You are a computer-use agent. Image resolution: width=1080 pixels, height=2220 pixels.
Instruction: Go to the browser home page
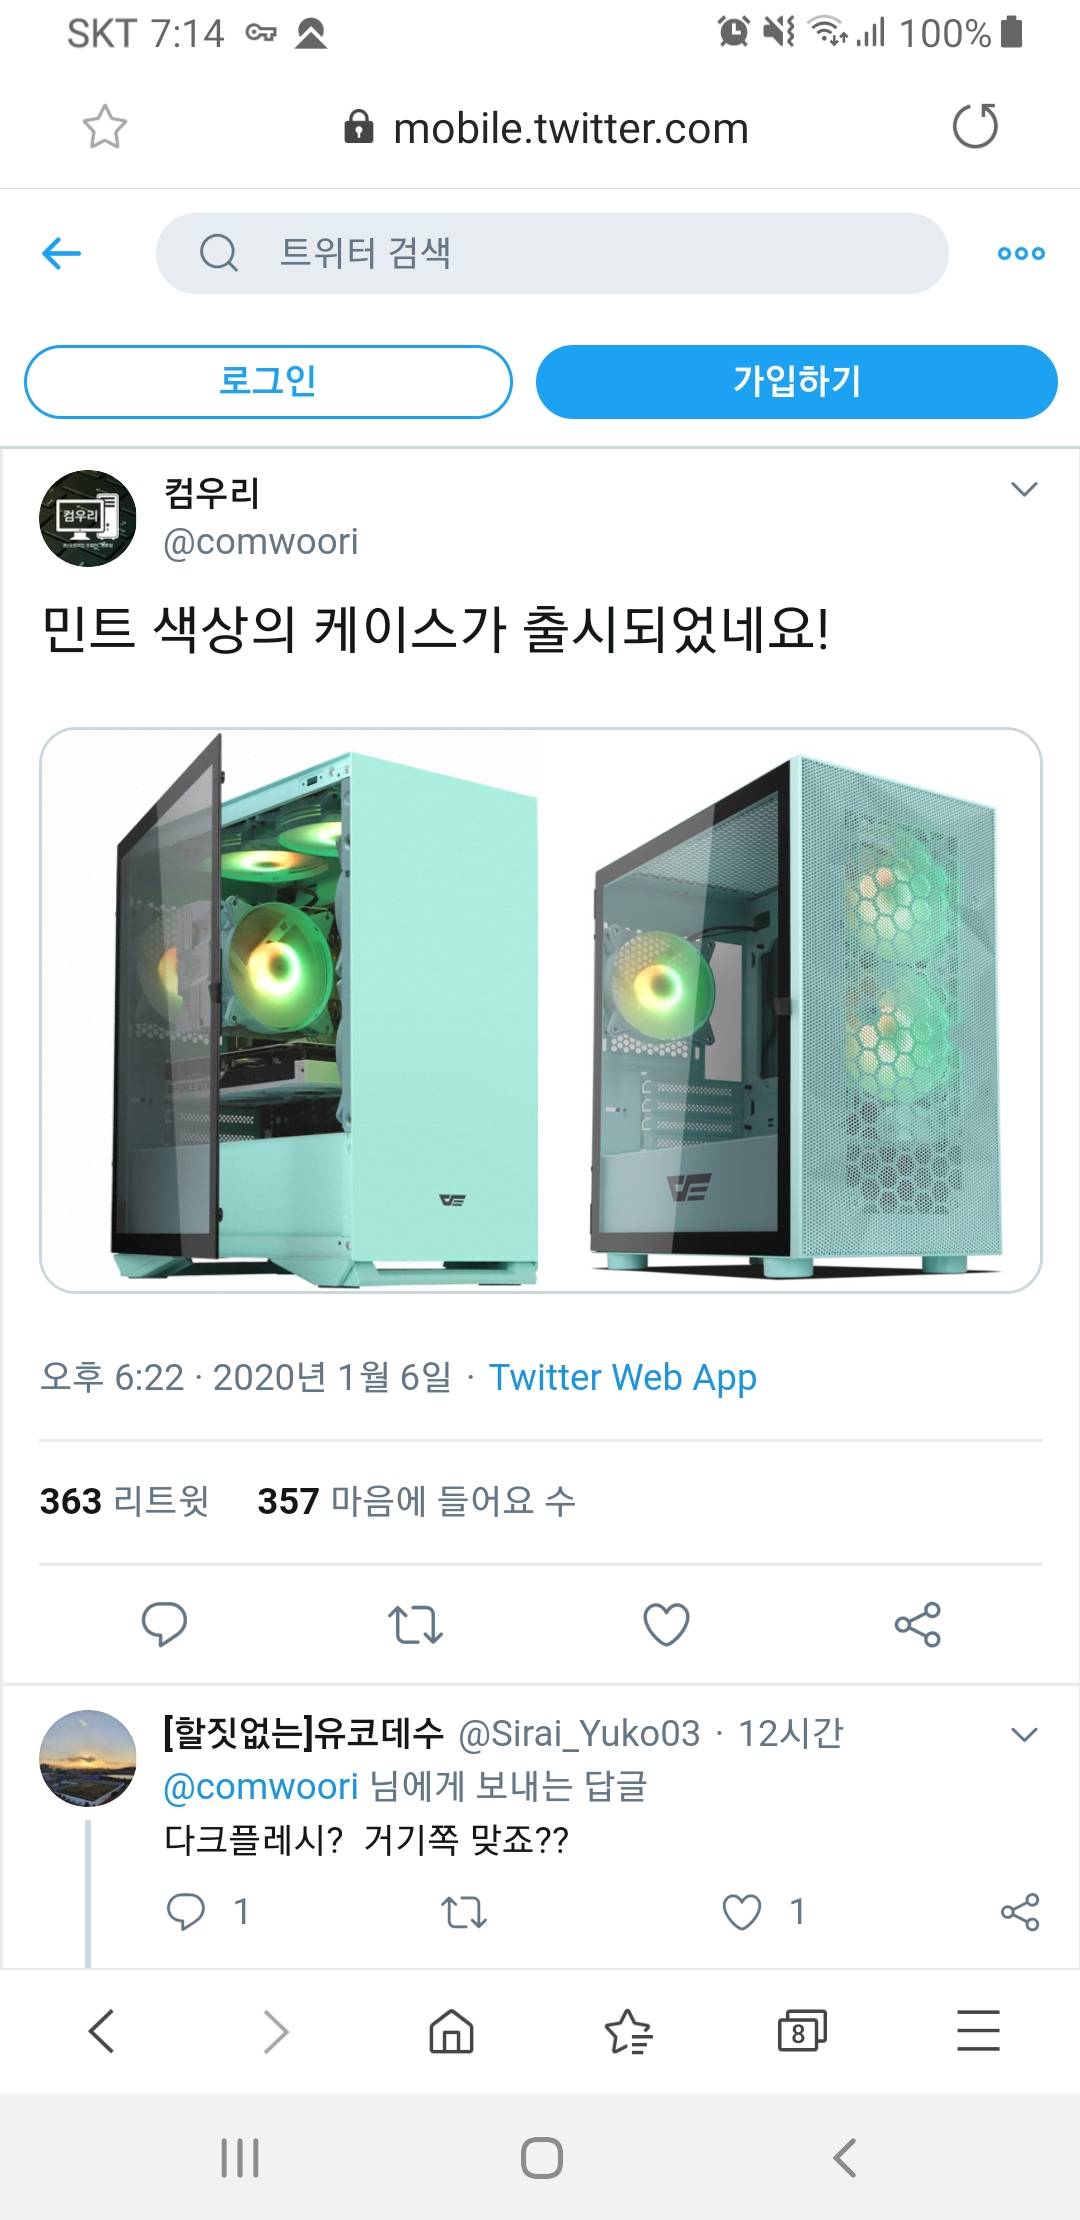click(x=452, y=2031)
